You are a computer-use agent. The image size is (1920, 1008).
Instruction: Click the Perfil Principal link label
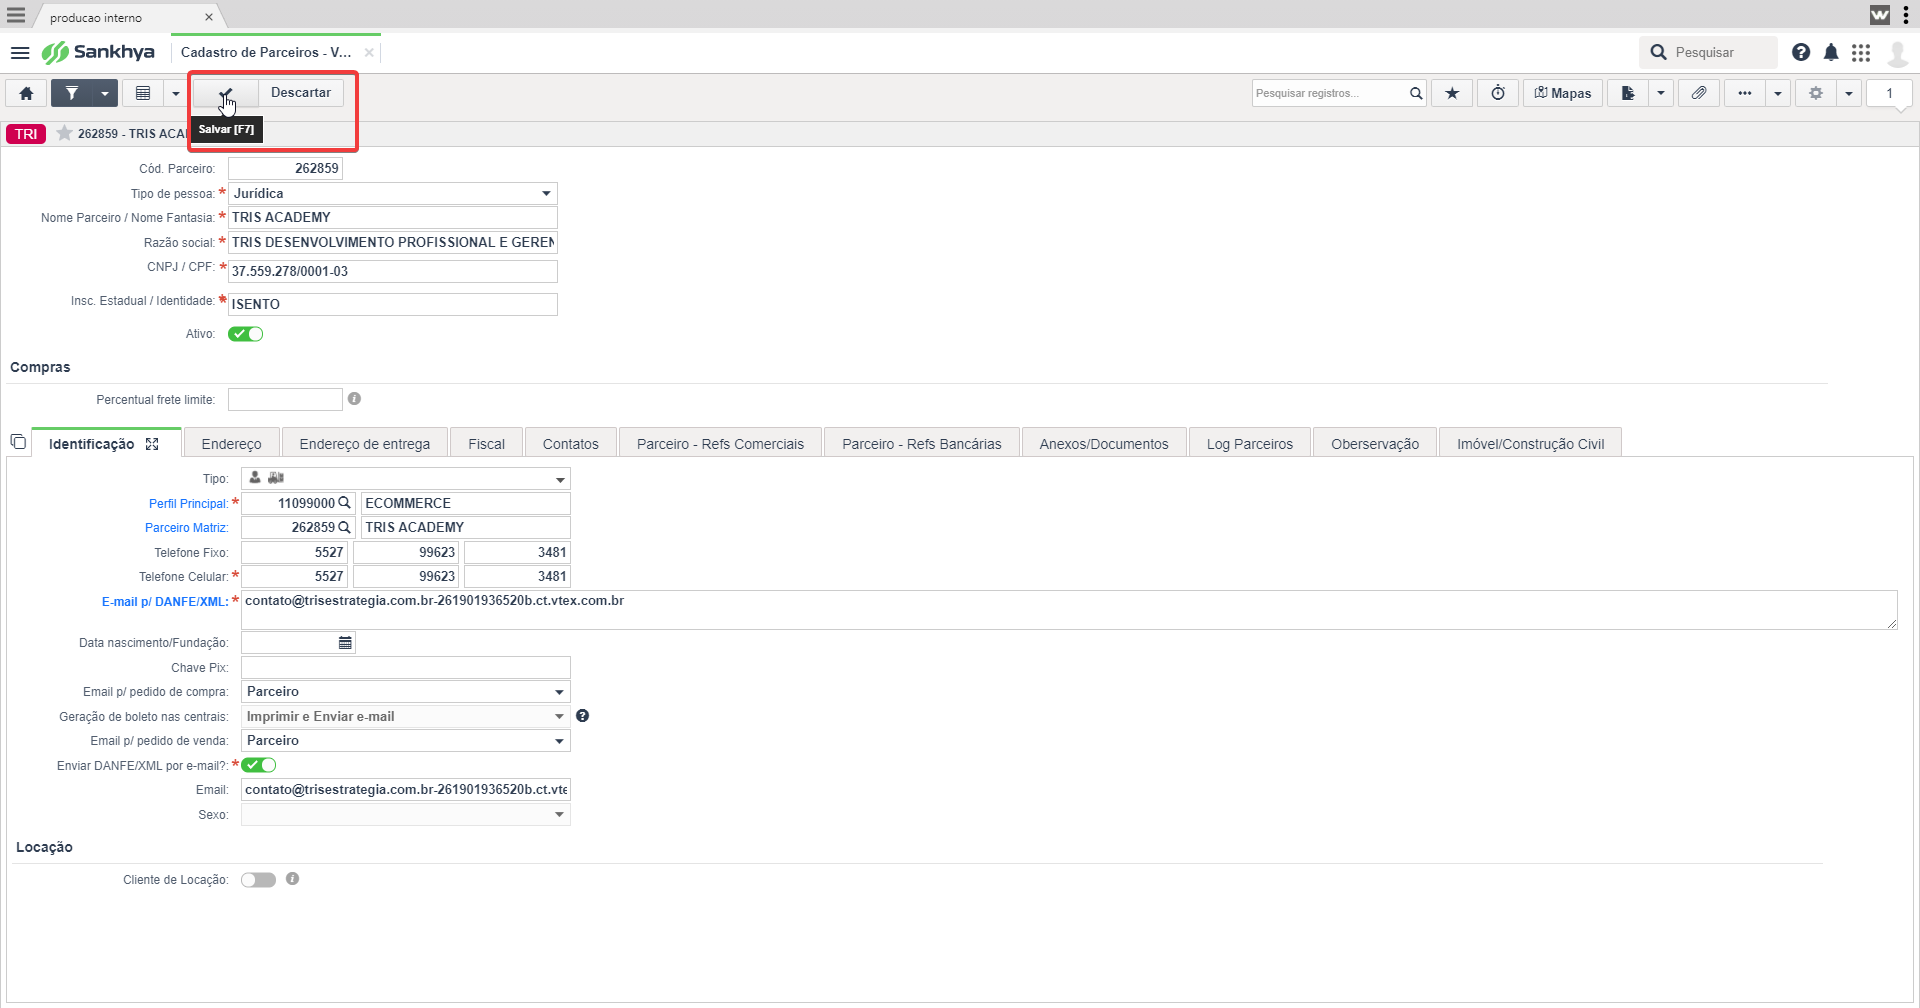pyautogui.click(x=188, y=503)
